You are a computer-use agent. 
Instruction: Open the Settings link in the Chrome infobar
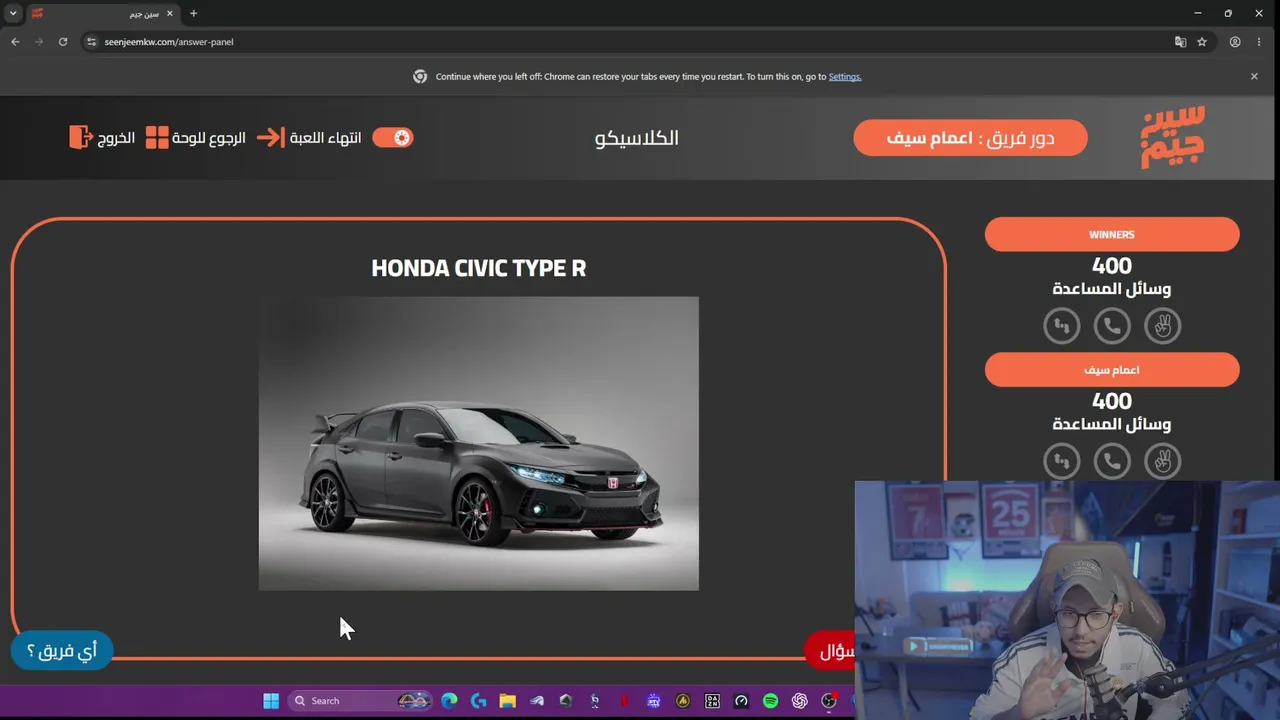click(x=845, y=77)
